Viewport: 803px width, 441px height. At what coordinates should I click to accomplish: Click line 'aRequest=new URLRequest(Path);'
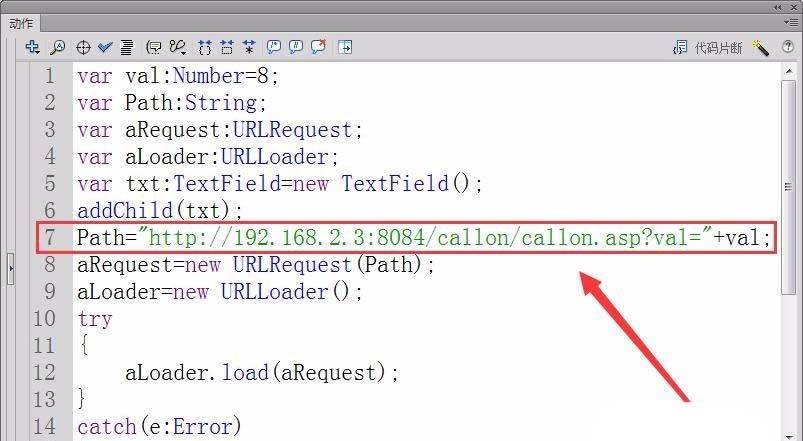click(256, 264)
